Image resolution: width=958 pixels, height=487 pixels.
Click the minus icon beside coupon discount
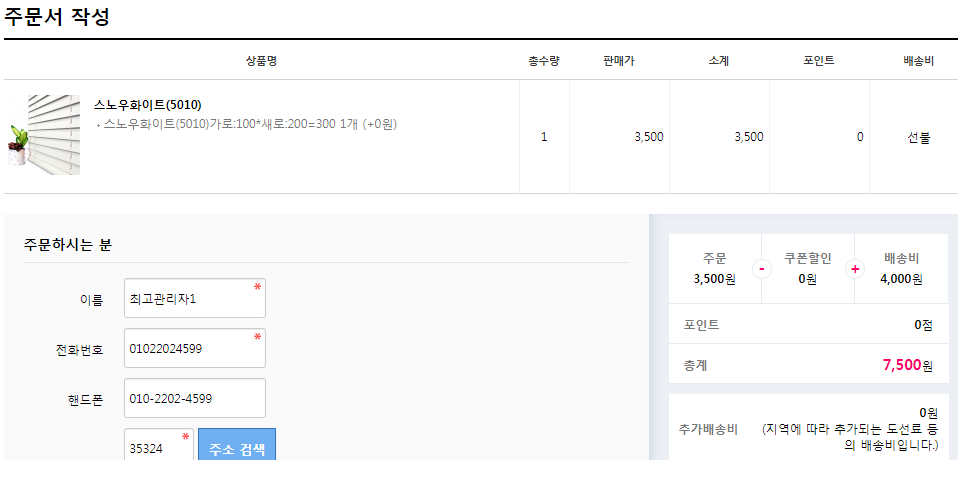pos(762,269)
